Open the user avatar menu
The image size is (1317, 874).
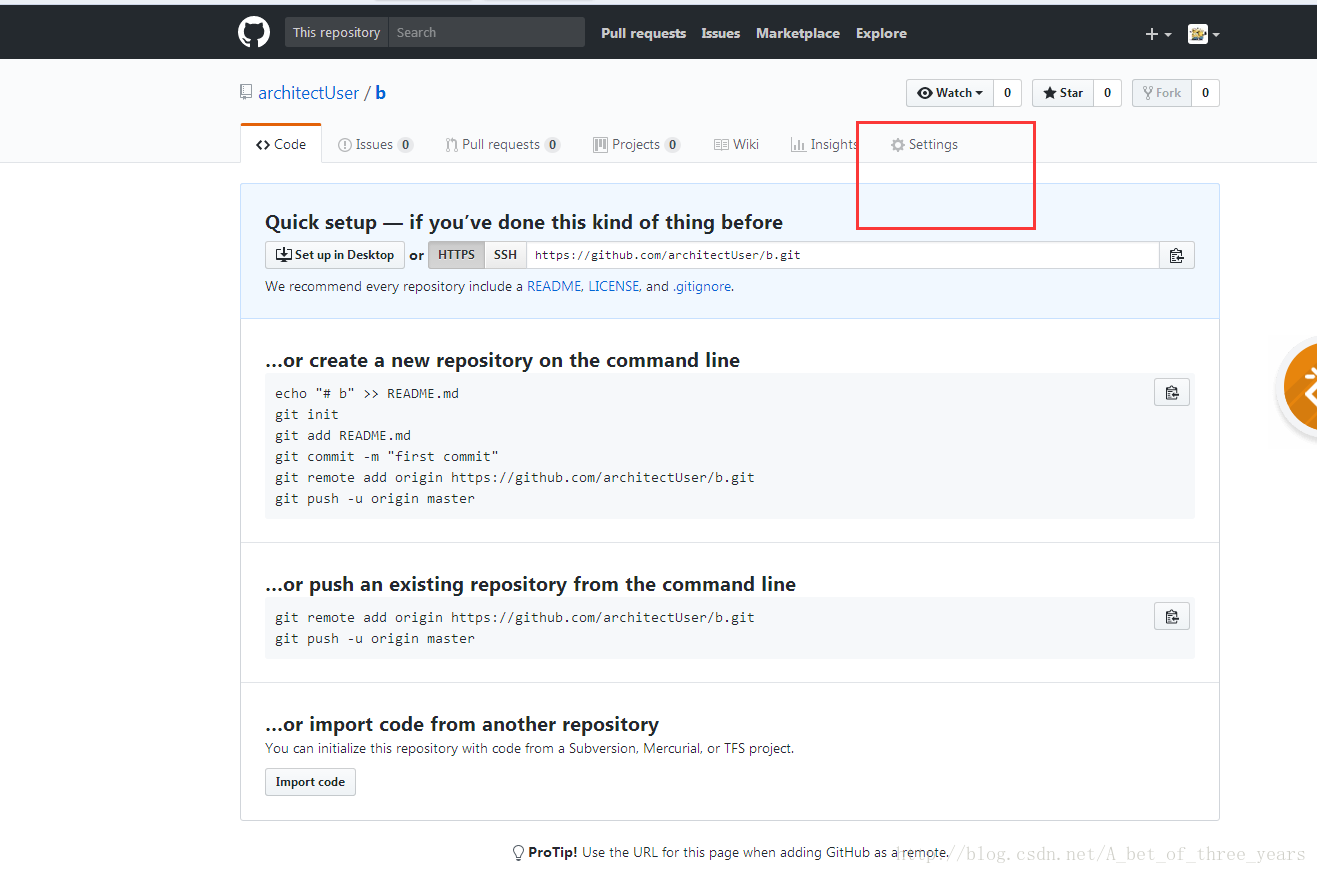click(1203, 34)
